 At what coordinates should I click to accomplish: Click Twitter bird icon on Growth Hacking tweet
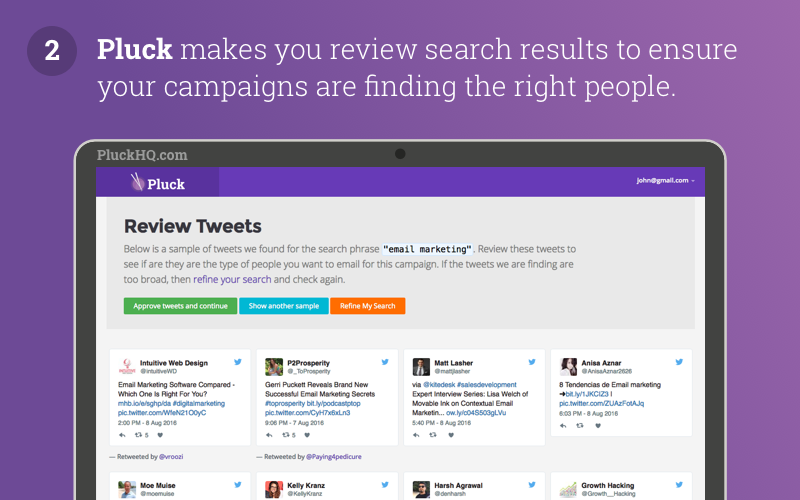tap(679, 485)
